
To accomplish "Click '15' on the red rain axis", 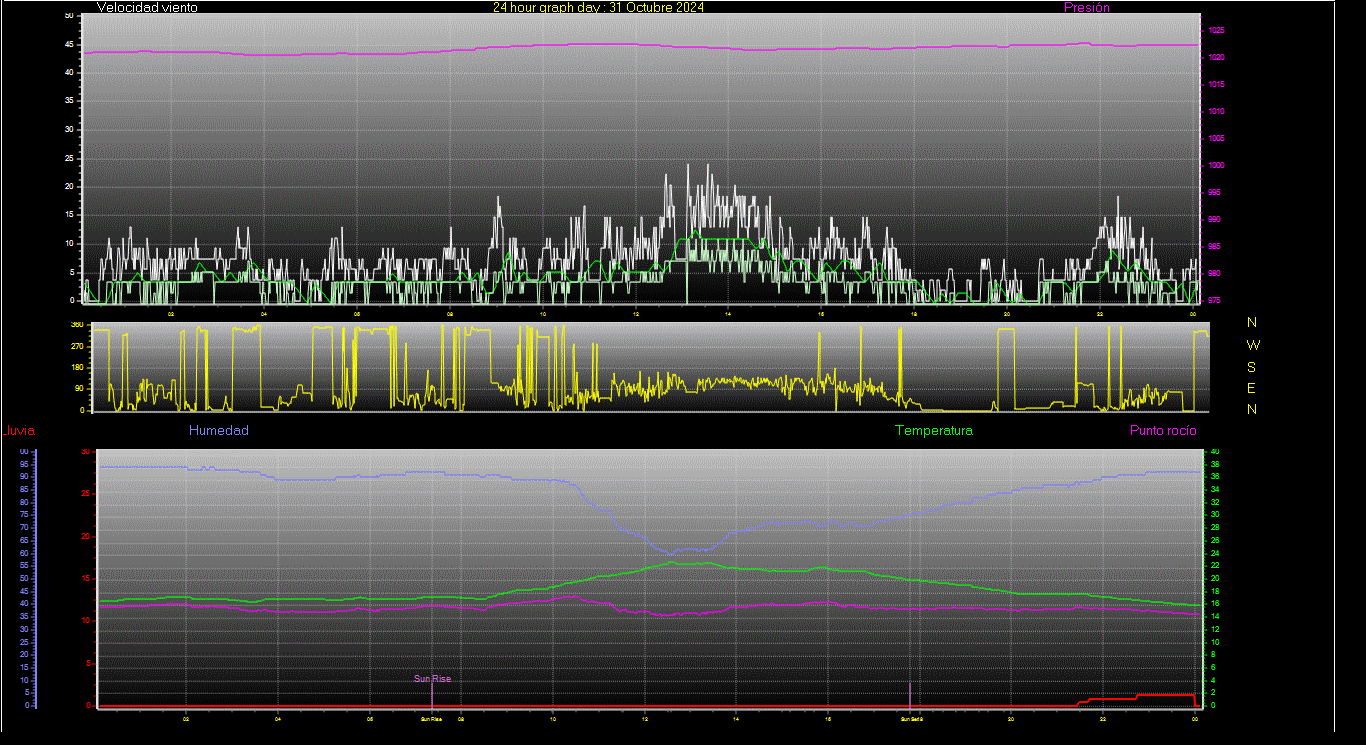I will pos(87,578).
